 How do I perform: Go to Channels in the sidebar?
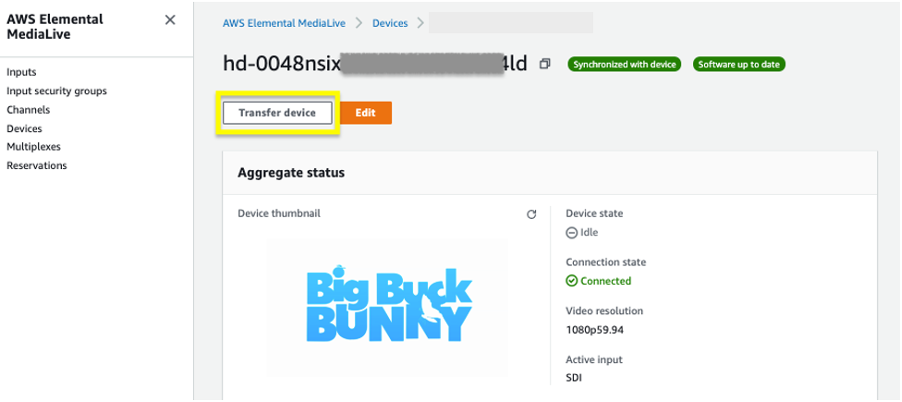[x=28, y=110]
